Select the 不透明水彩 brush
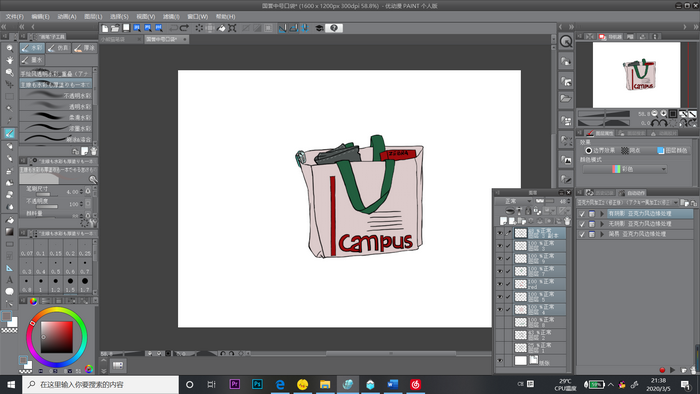The image size is (700, 394). point(56,95)
